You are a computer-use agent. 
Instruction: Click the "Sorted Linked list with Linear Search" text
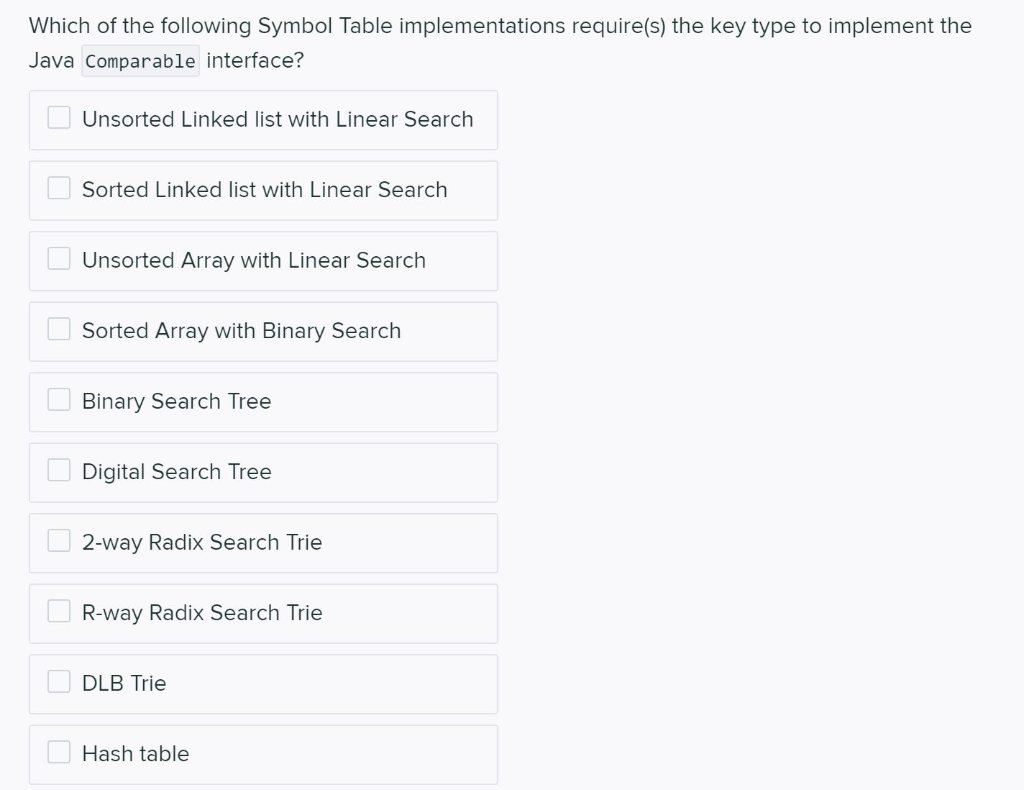(264, 190)
